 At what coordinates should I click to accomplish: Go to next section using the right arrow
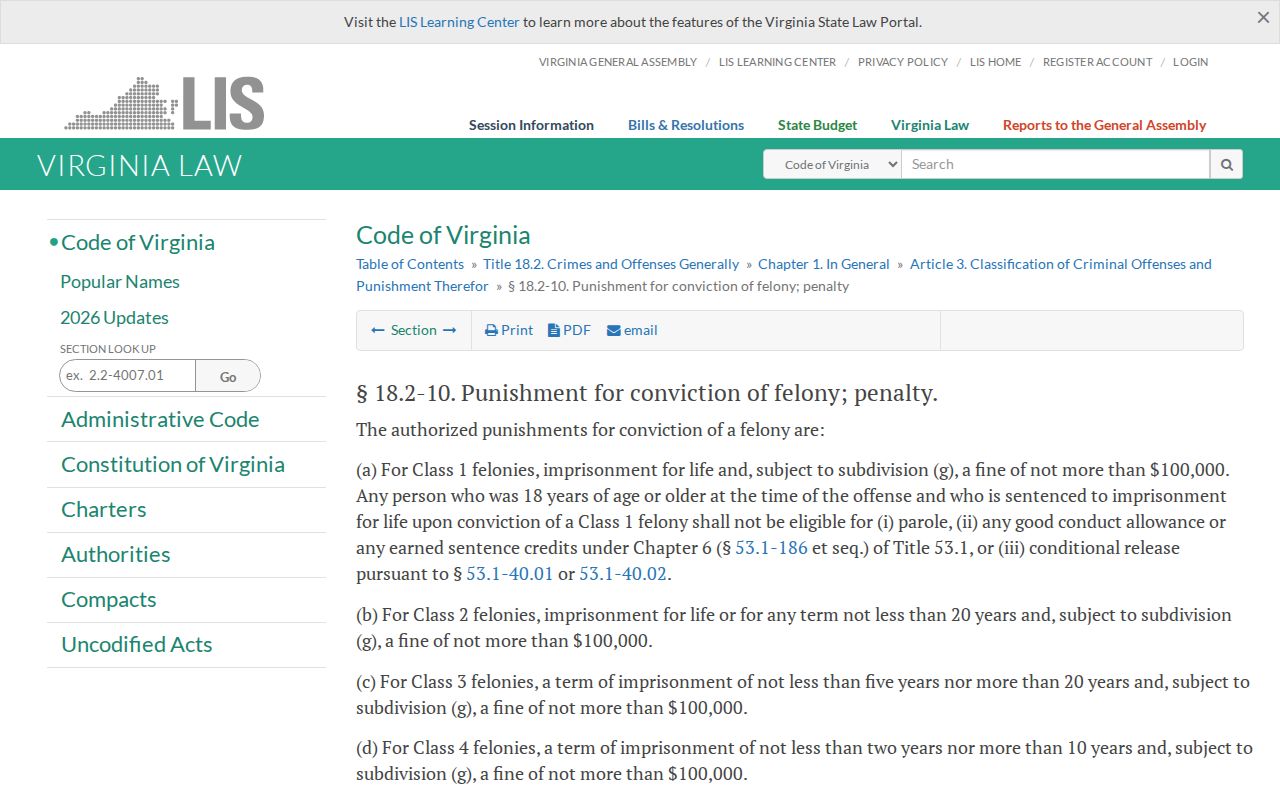pos(449,330)
